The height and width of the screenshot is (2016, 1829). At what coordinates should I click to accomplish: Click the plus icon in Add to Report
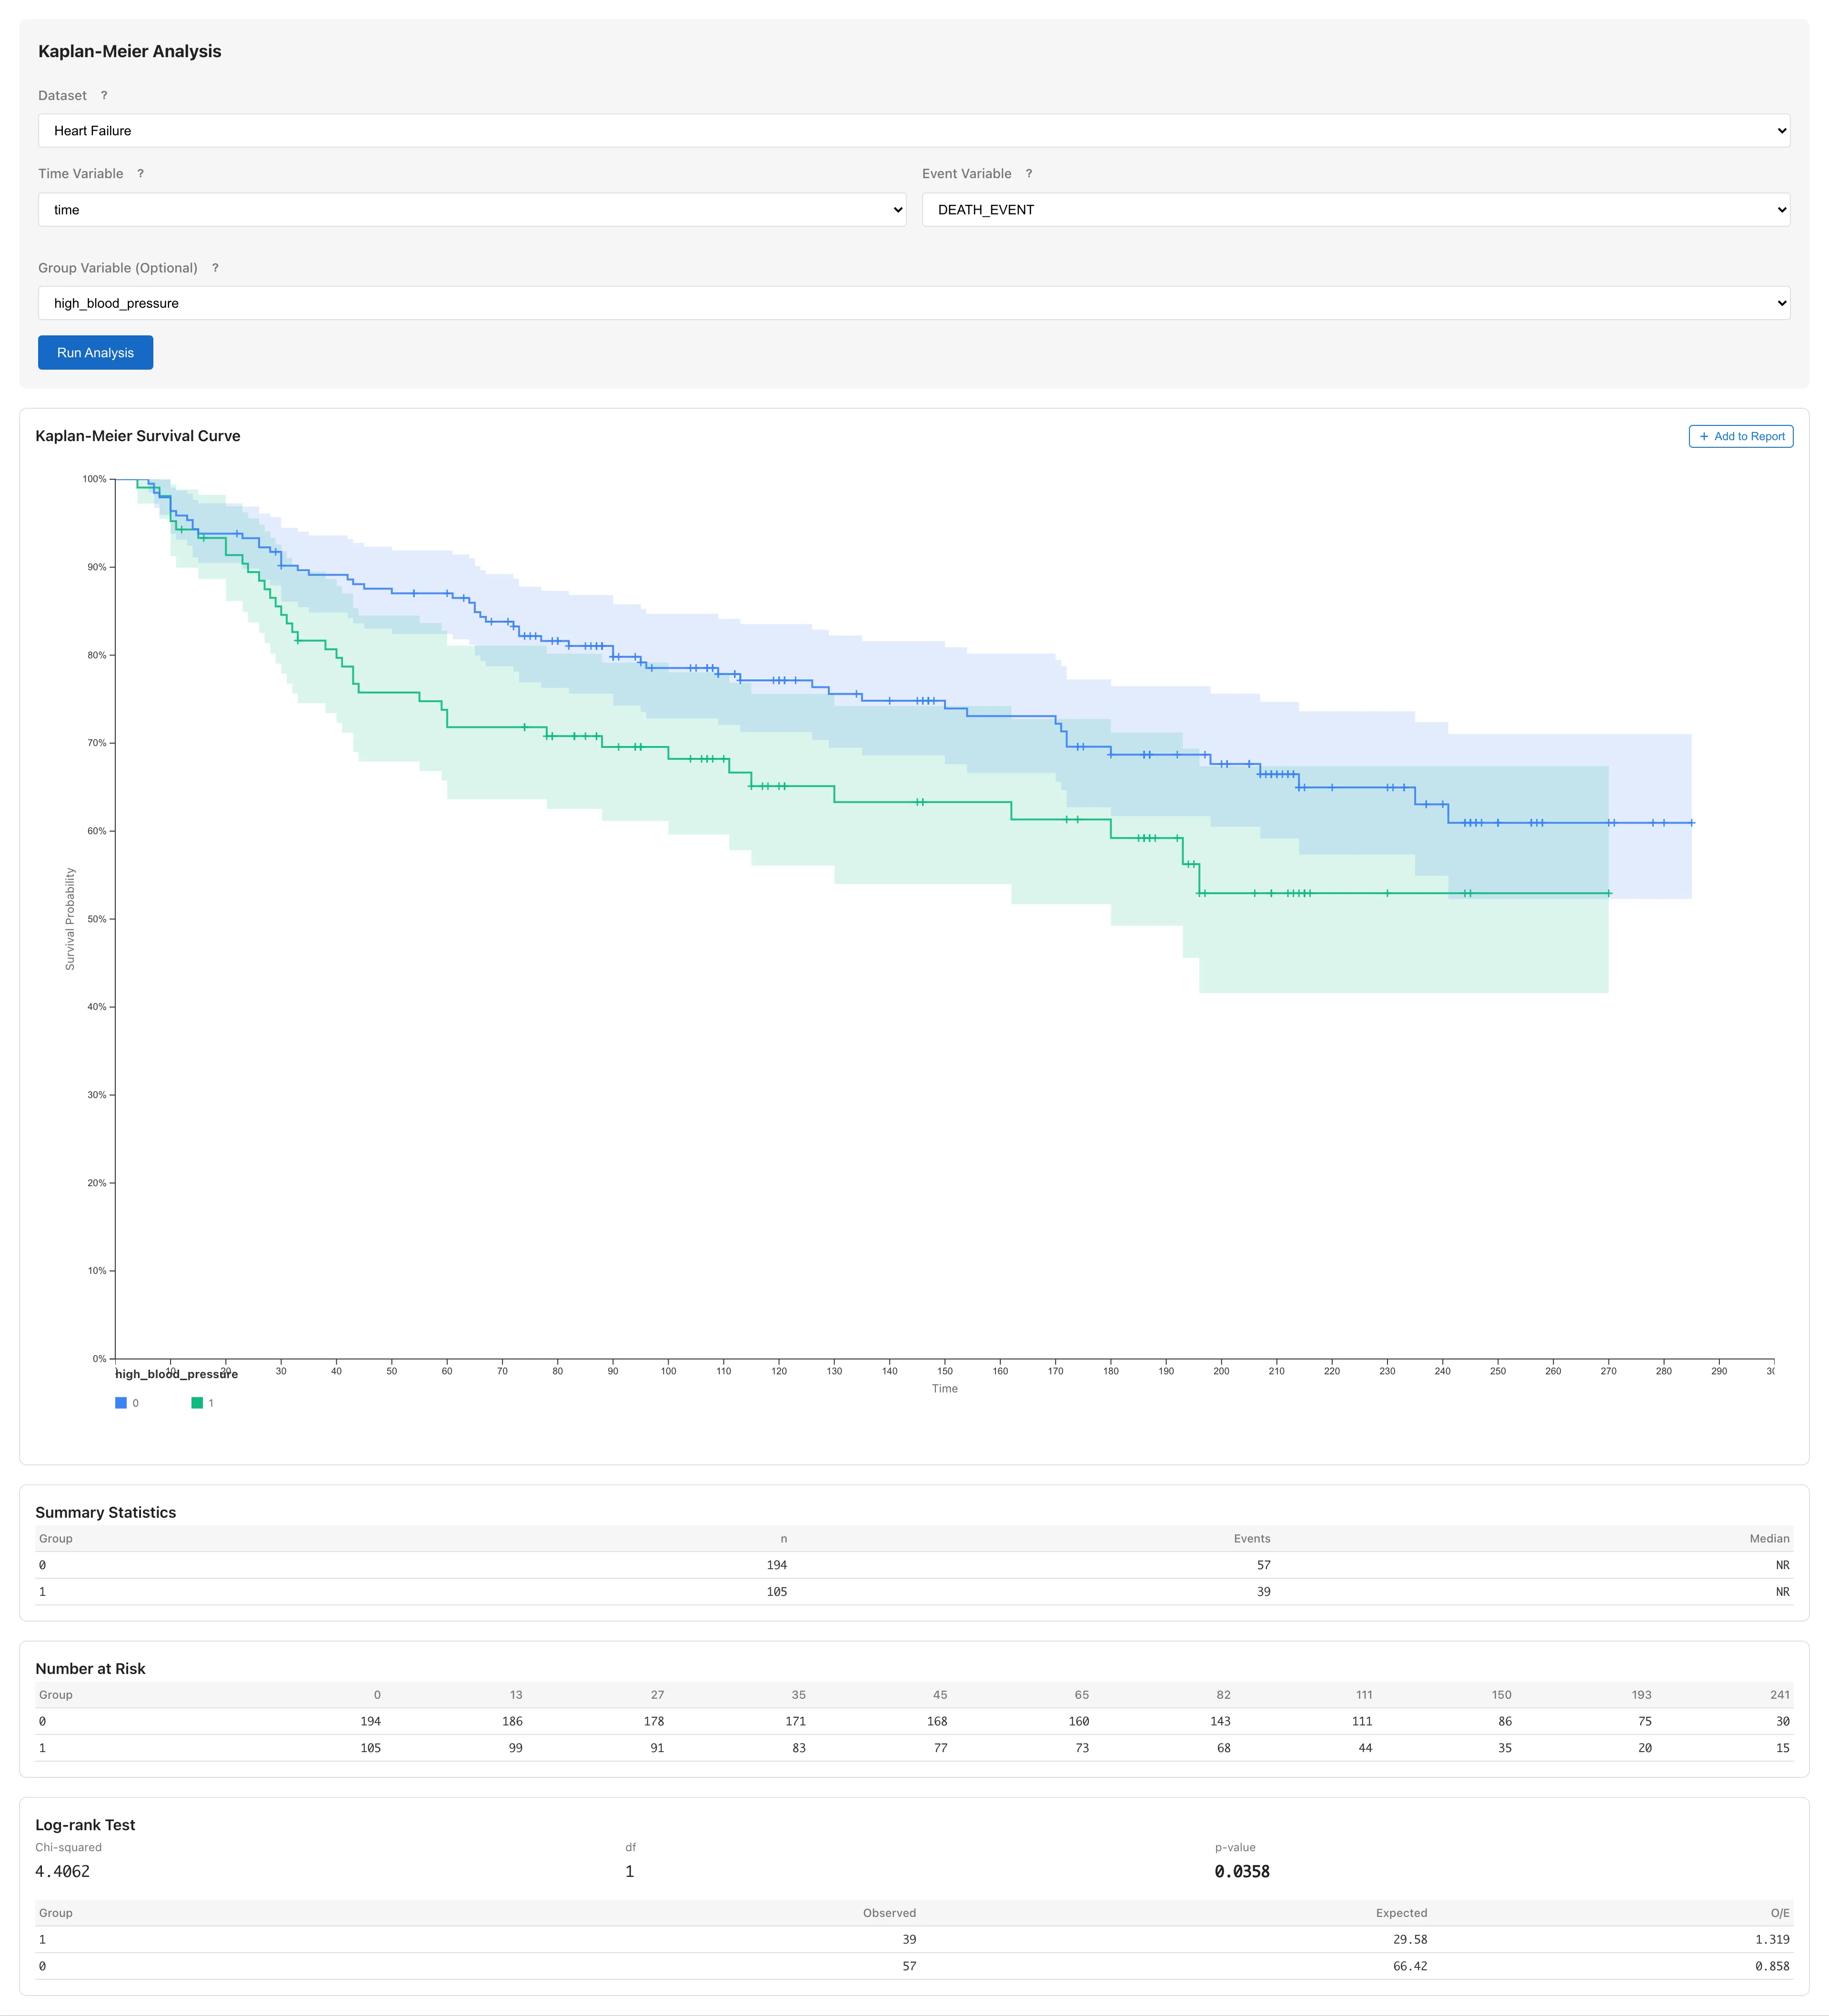tap(1704, 437)
